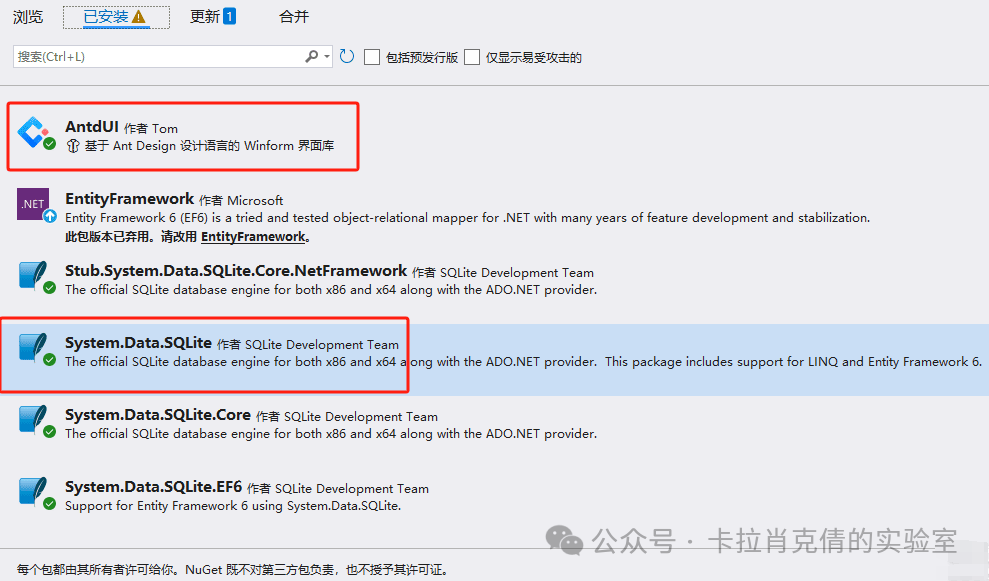Image resolution: width=989 pixels, height=581 pixels.
Task: Click the update count badge next to 更新
Action: point(229,16)
